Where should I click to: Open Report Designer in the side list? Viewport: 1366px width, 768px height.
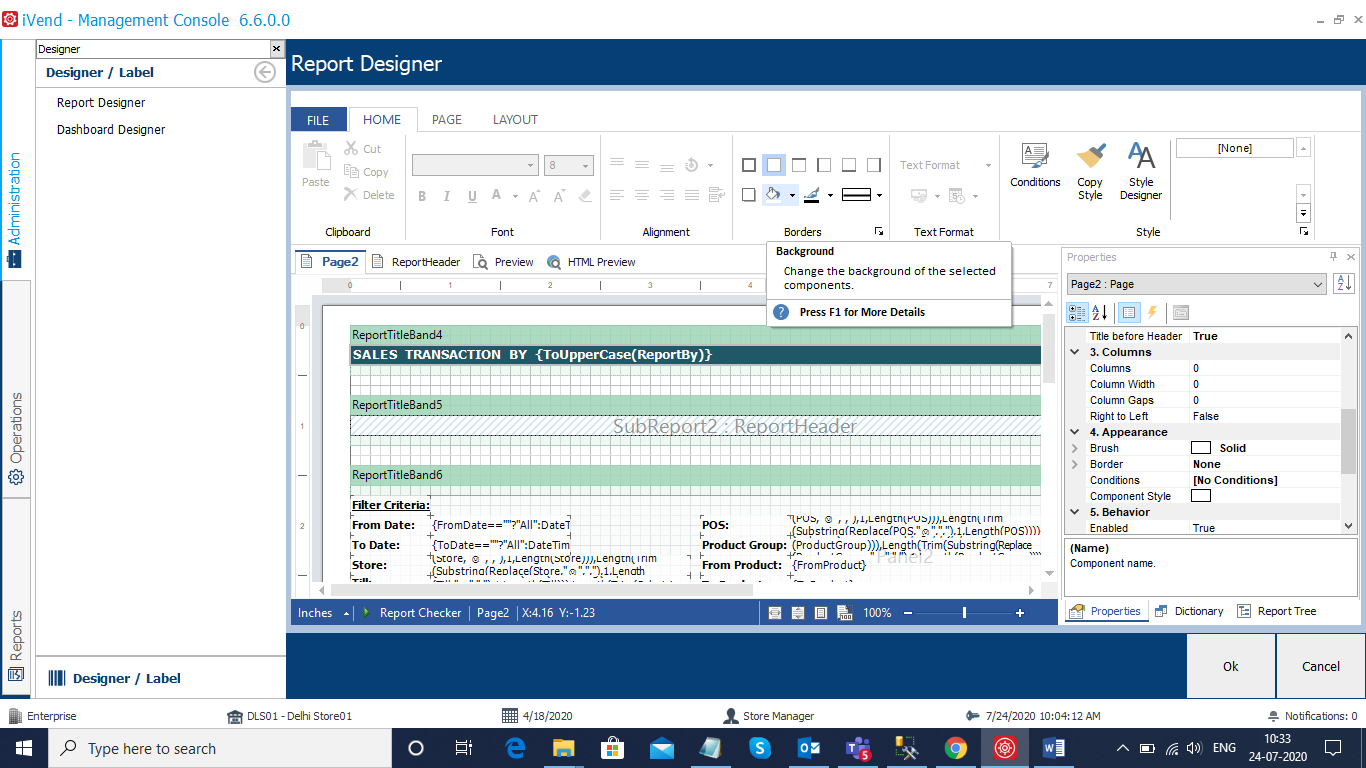coord(101,102)
